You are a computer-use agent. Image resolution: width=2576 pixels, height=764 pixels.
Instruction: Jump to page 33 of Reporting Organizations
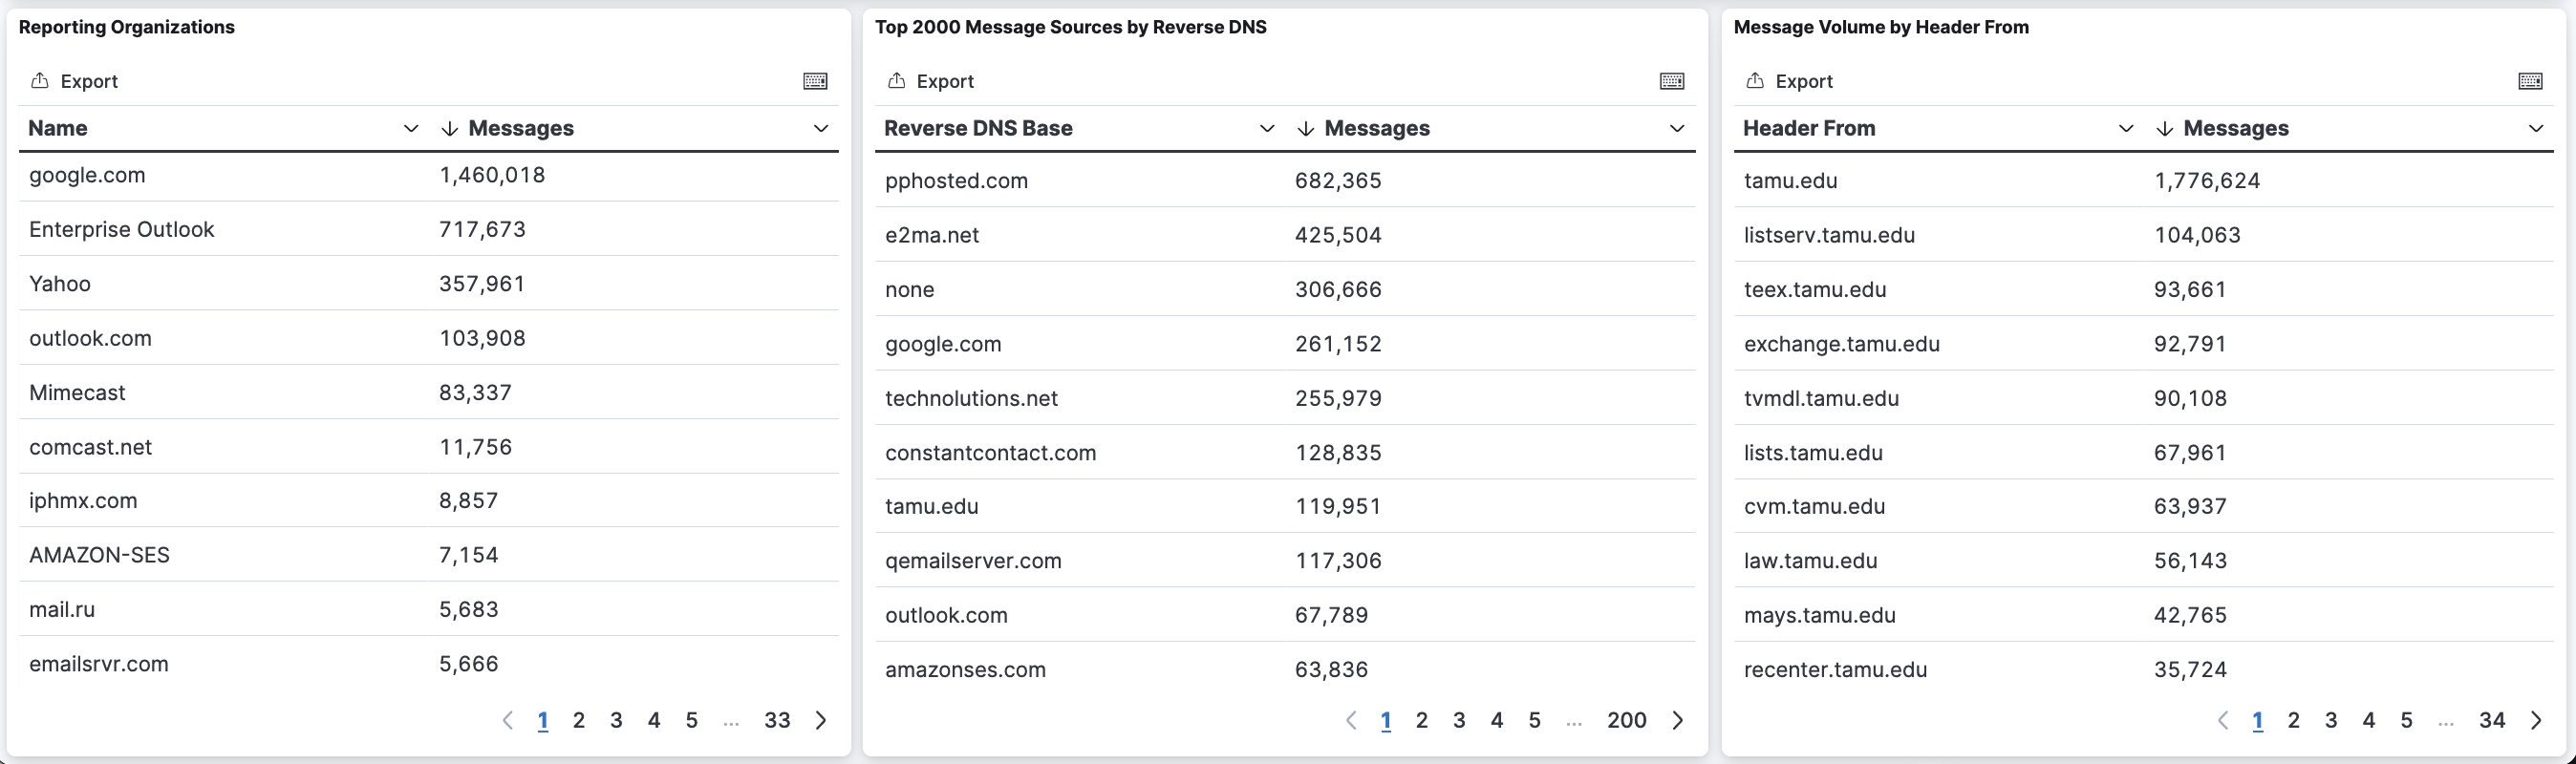point(777,720)
